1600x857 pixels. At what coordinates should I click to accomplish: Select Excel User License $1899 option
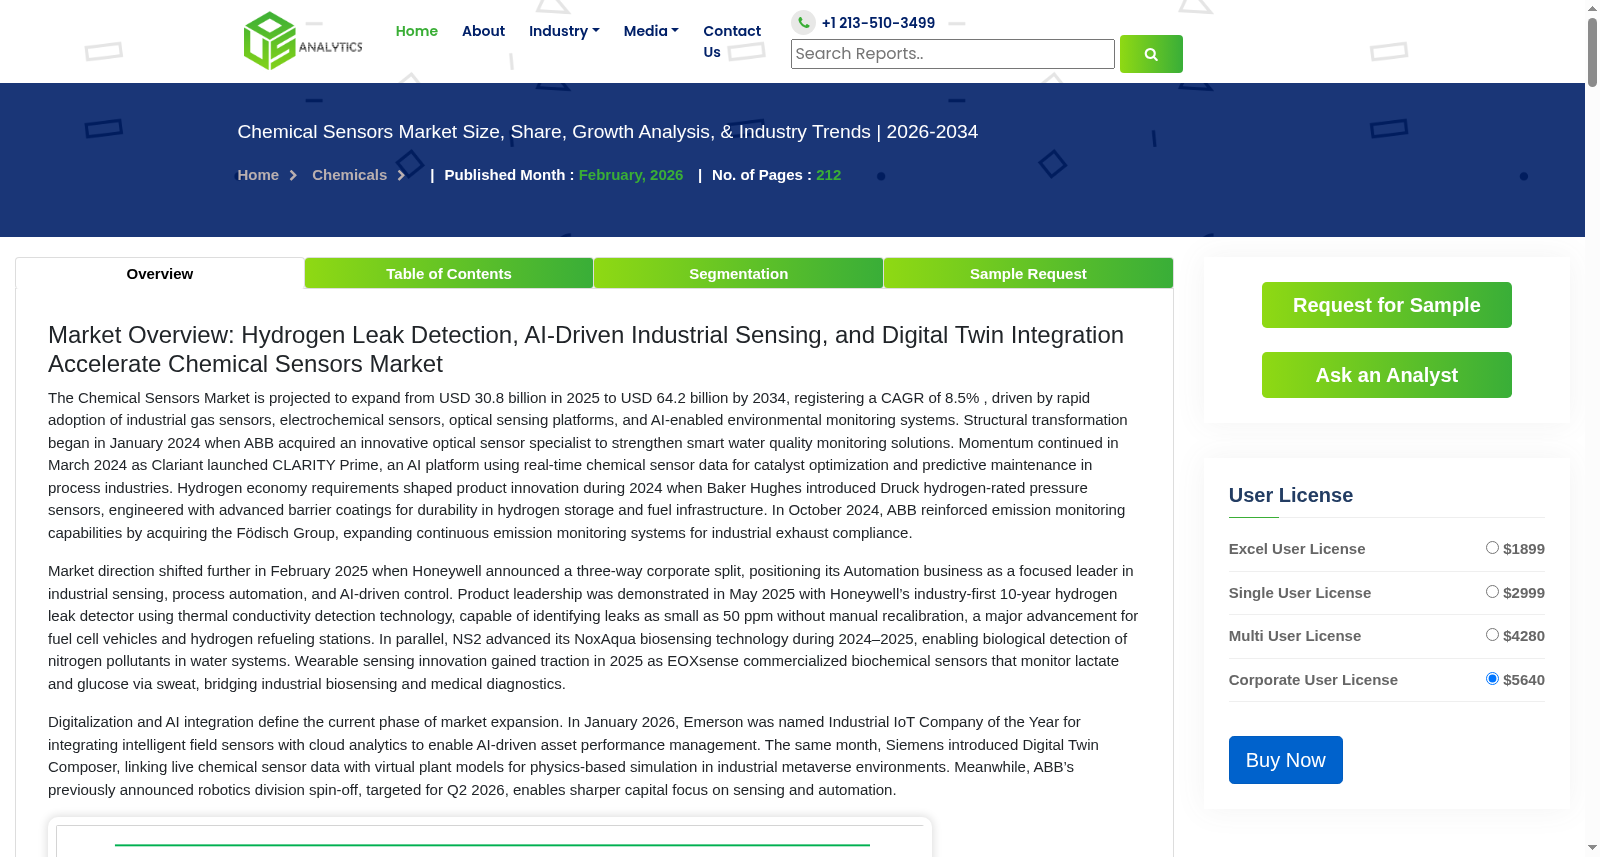pyautogui.click(x=1492, y=548)
